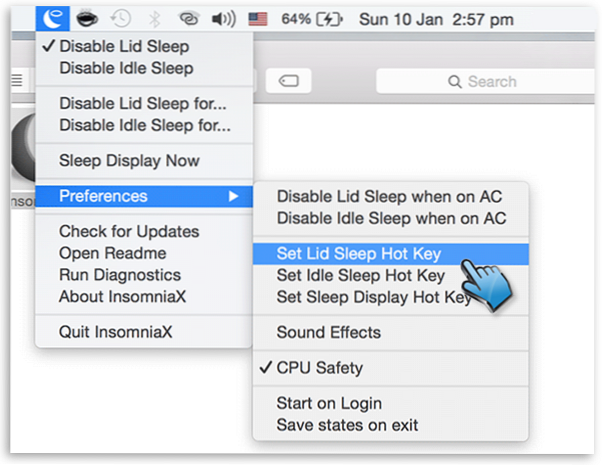The image size is (602, 465).
Task: Enable Start on Login
Action: [x=328, y=404]
